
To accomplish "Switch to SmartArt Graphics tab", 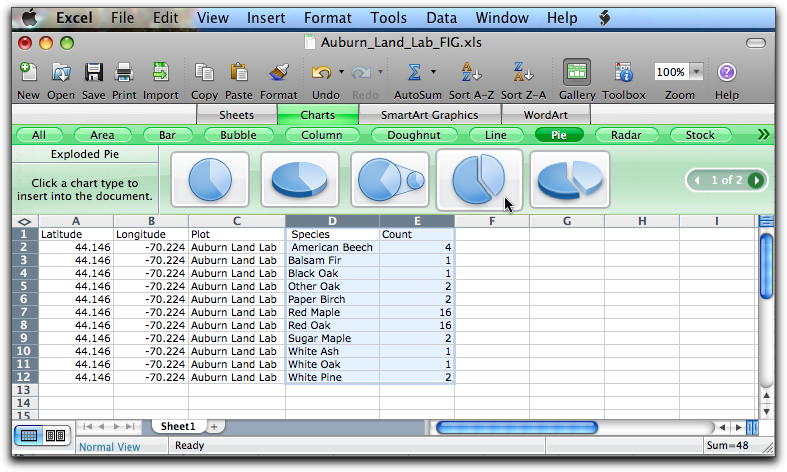I will point(429,115).
